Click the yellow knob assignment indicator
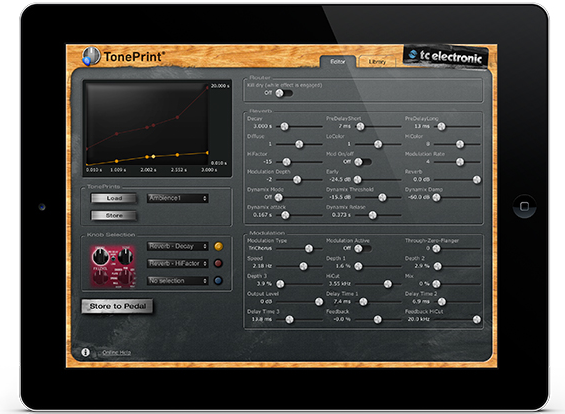Screen dimensions: 565x414 click(x=218, y=246)
